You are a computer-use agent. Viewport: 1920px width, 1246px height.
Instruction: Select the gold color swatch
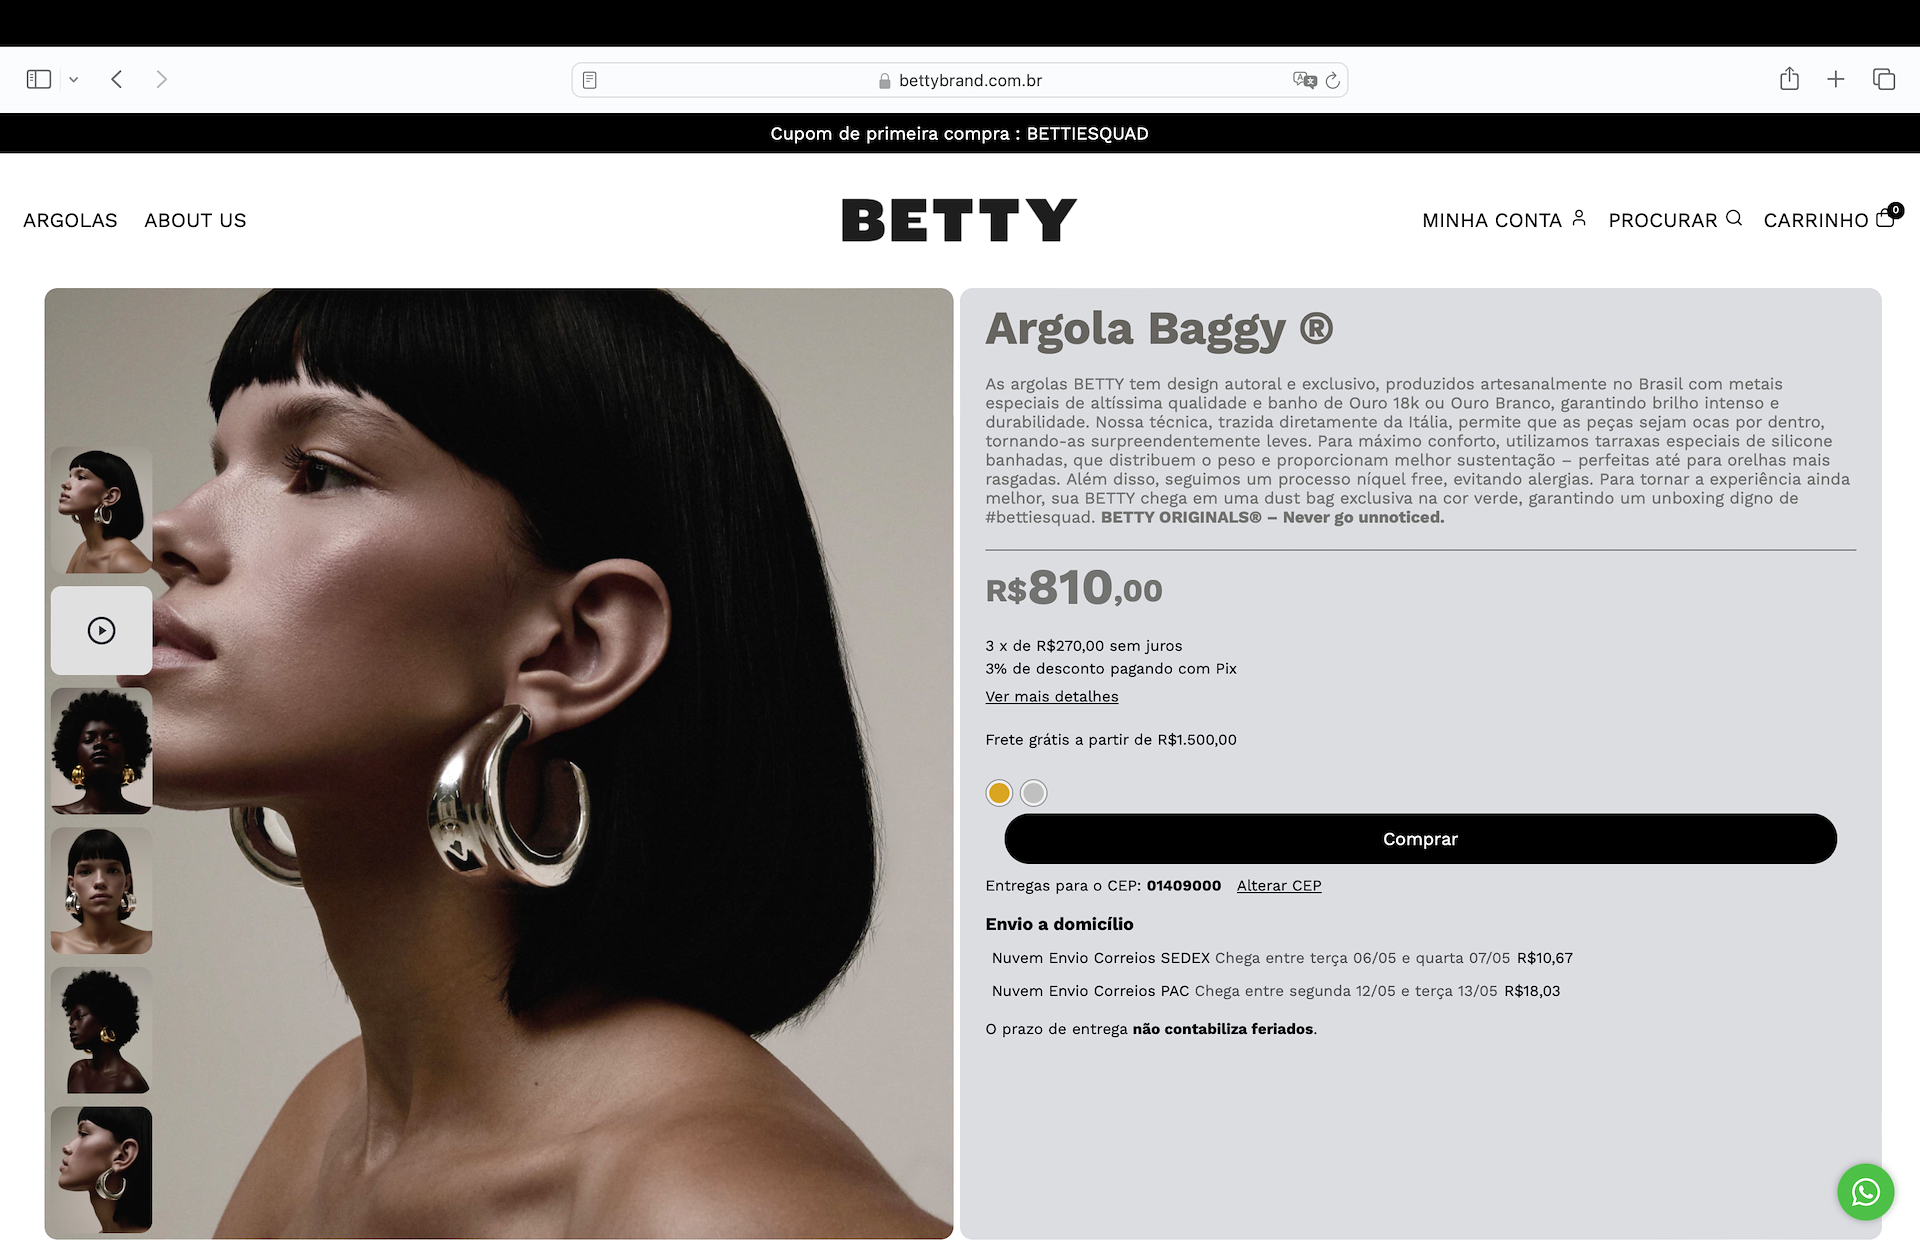pos(999,793)
